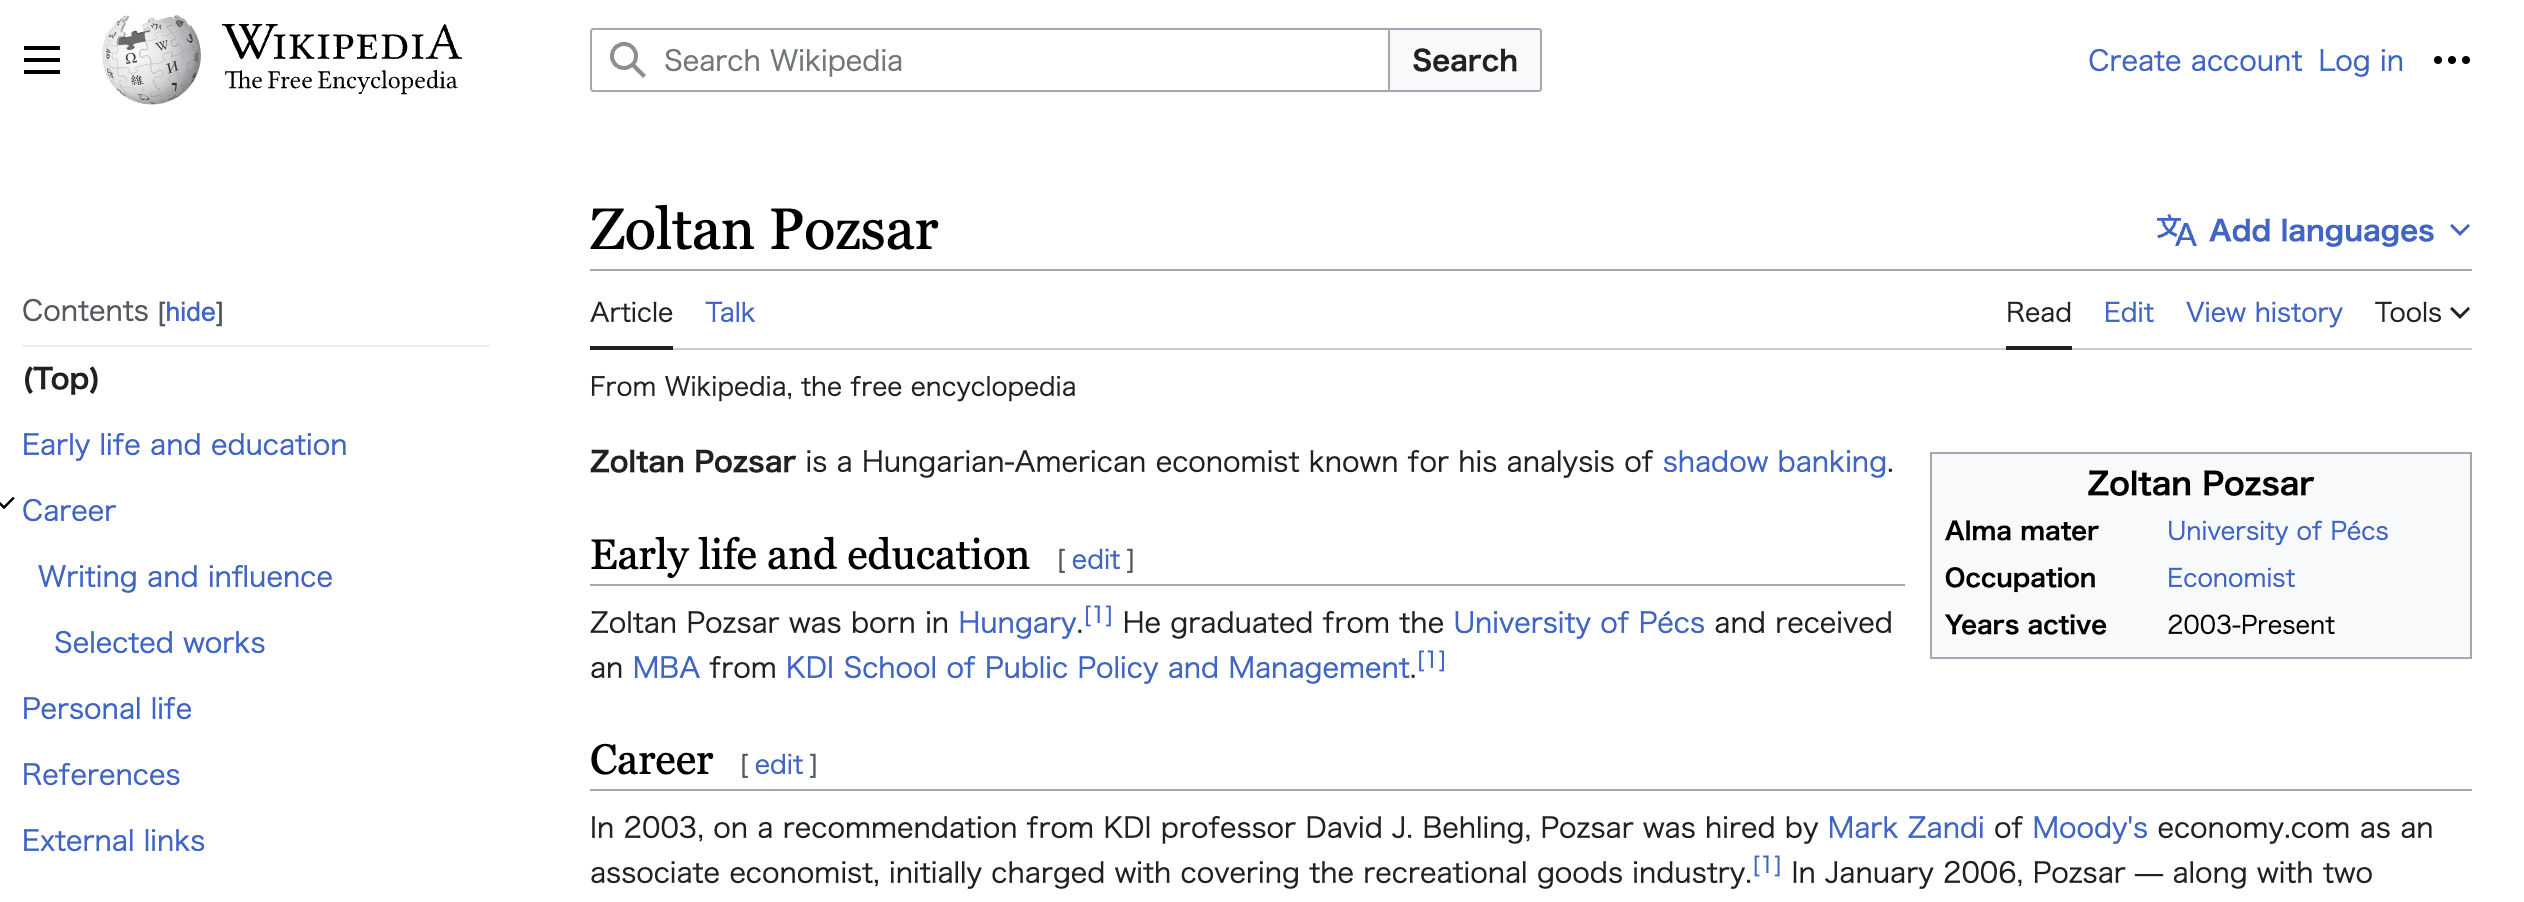The height and width of the screenshot is (902, 2524).
Task: Collapse the Career section in contents
Action: click(x=8, y=504)
